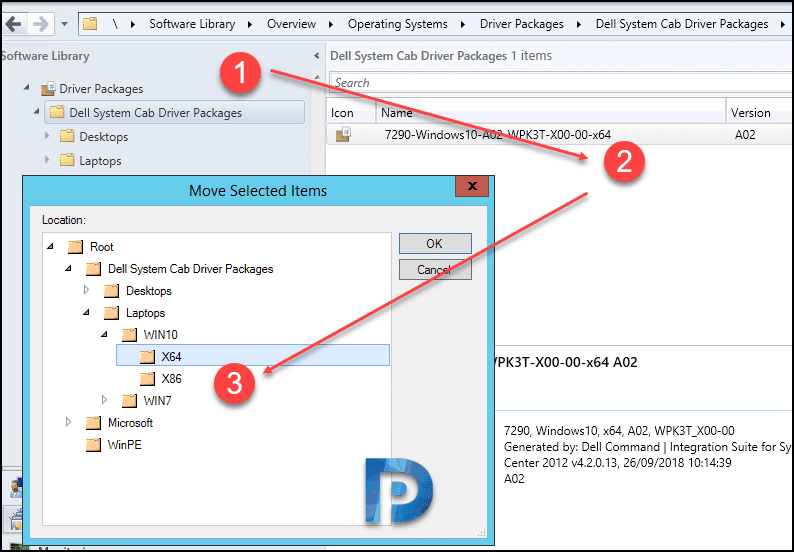This screenshot has width=794, height=552.
Task: Click Root folder icon in dialog
Action: 75,247
